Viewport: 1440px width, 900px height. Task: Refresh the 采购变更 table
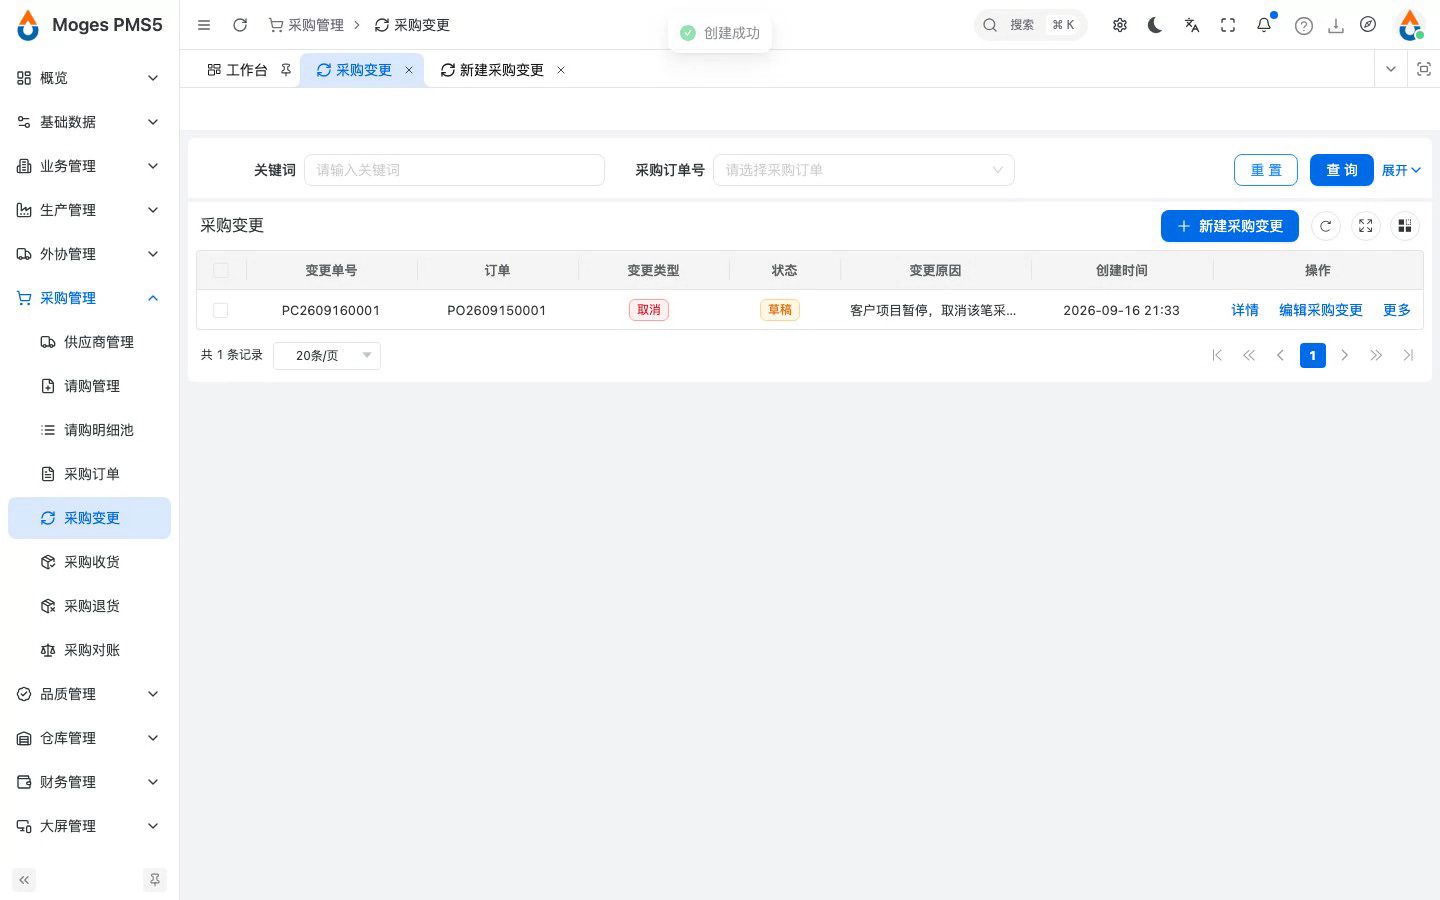tap(1326, 226)
